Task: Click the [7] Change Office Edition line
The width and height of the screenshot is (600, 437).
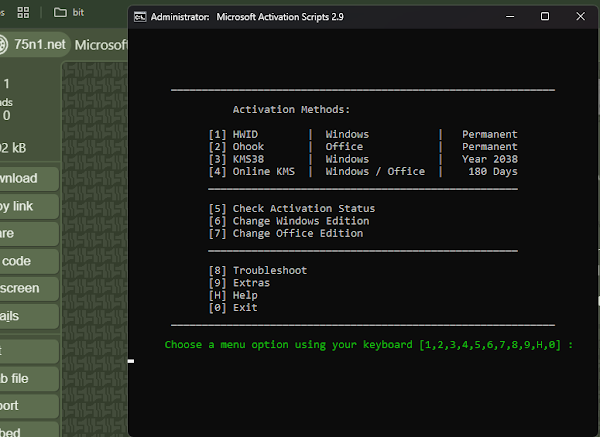Action: (286, 233)
